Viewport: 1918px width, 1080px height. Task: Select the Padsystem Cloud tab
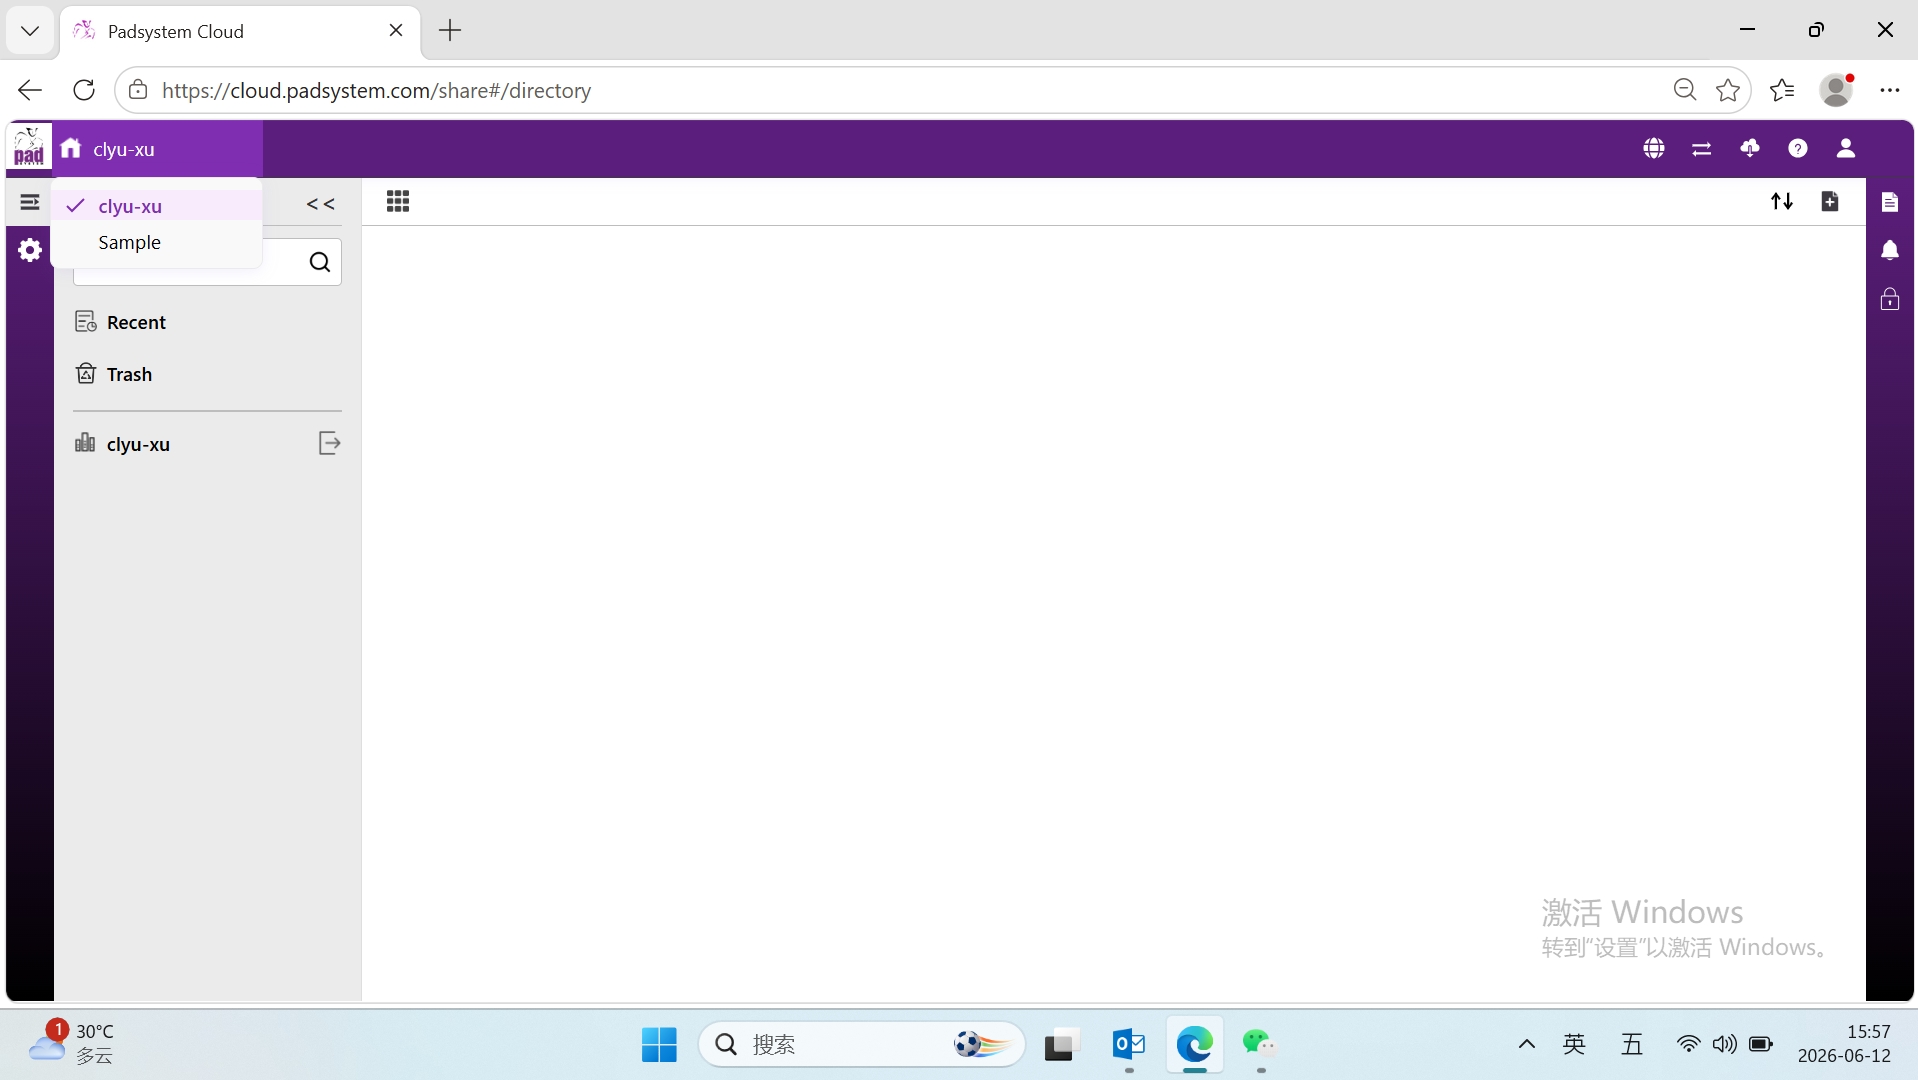[240, 31]
